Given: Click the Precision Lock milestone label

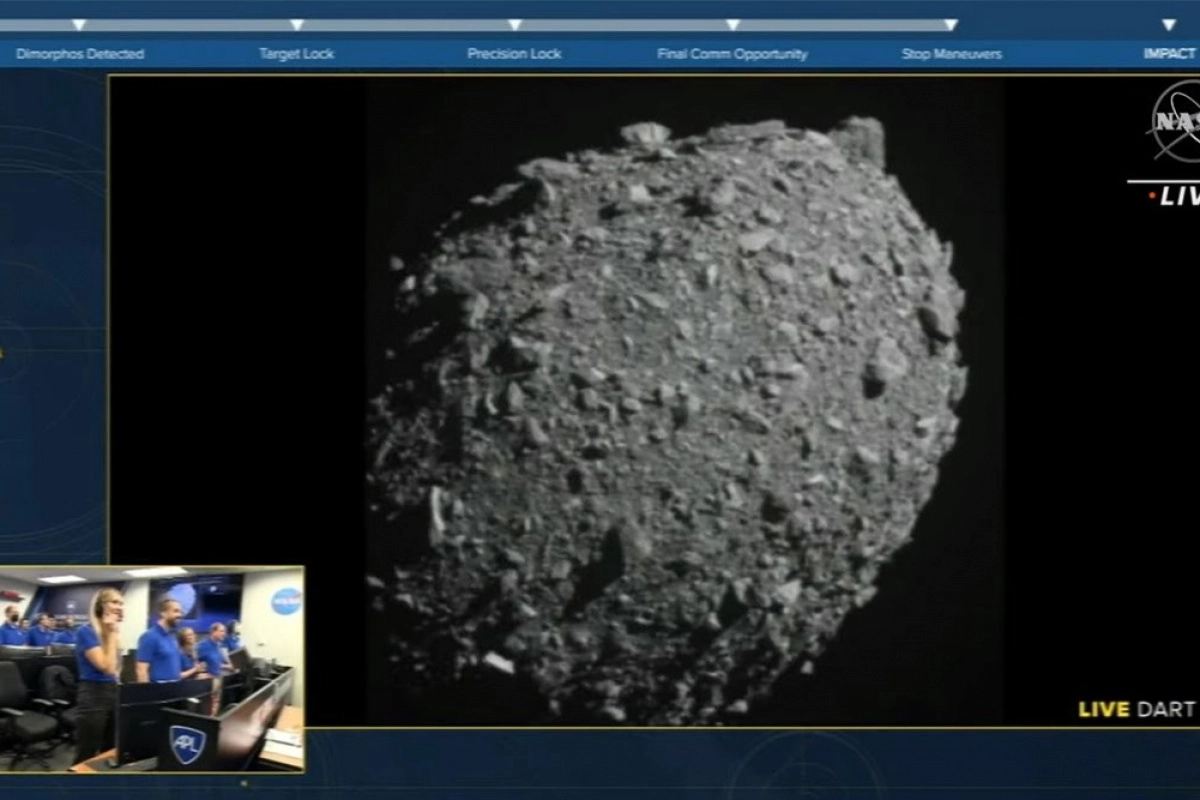Looking at the screenshot, I should pyautogui.click(x=514, y=54).
